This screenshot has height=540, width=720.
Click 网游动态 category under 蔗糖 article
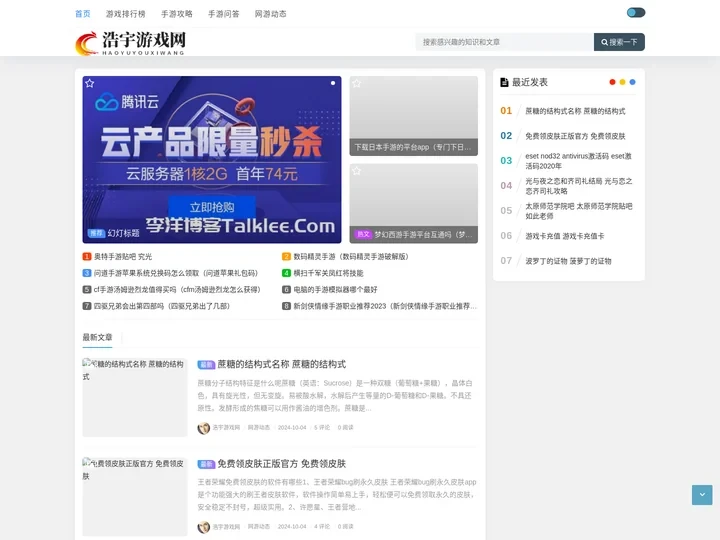pyautogui.click(x=259, y=428)
